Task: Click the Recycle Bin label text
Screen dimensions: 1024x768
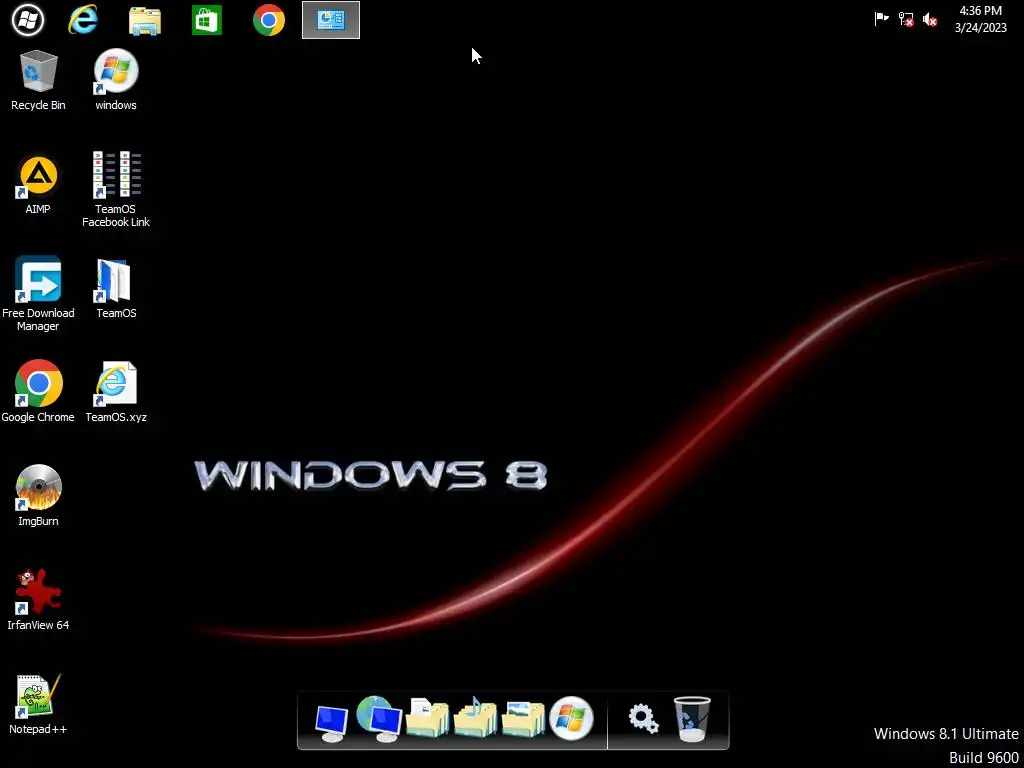Action: coord(38,105)
